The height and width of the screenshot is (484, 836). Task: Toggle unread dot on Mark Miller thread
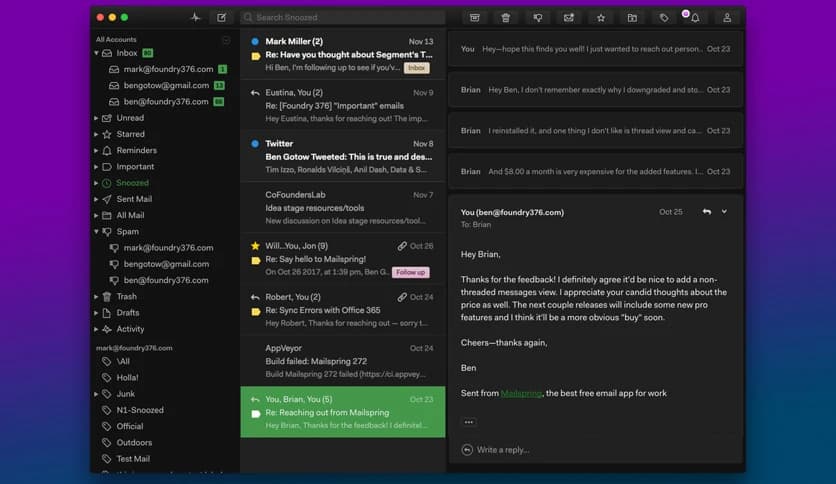[255, 41]
